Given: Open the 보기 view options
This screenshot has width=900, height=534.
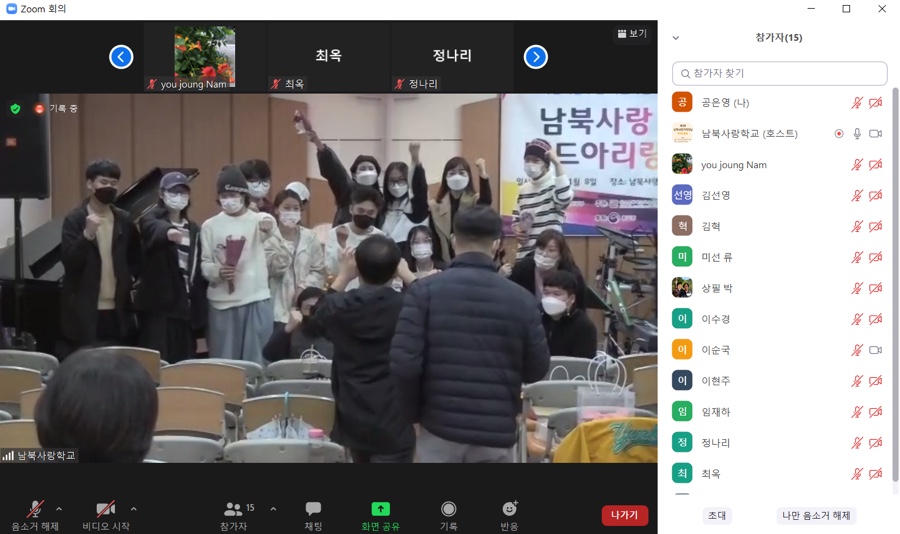Looking at the screenshot, I should point(632,34).
